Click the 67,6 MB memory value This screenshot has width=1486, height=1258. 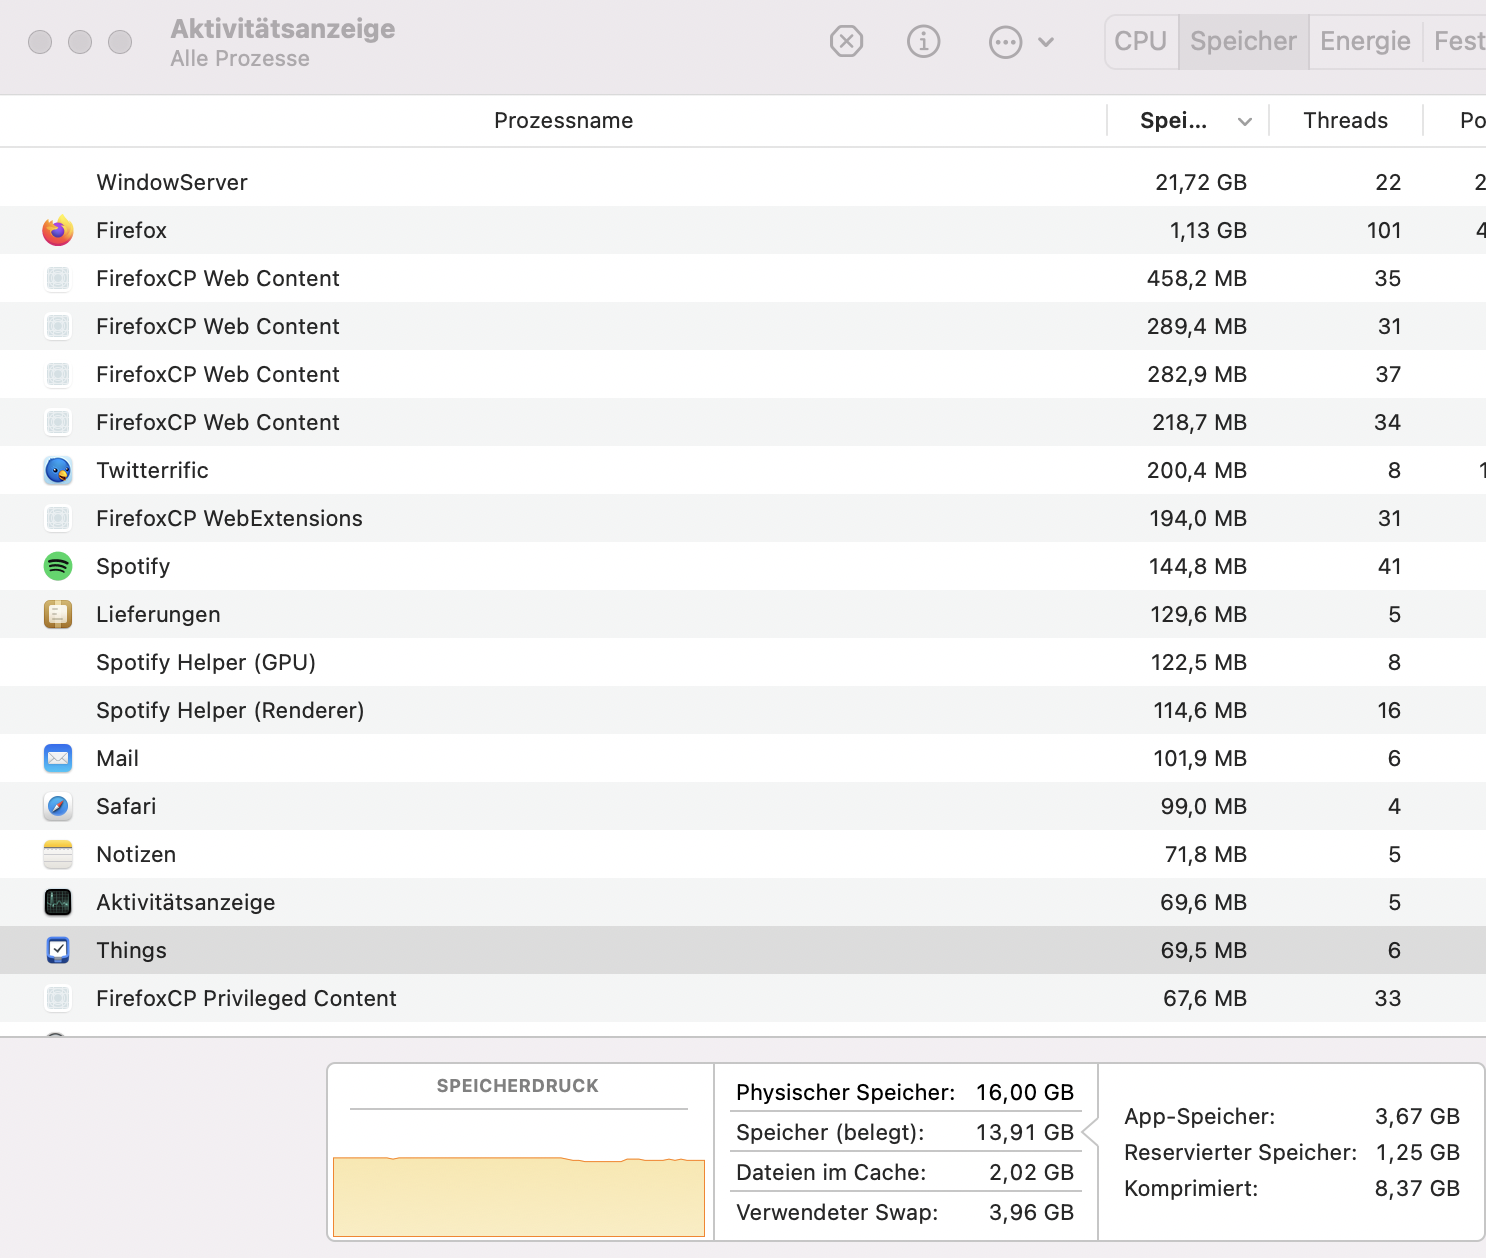[1205, 998]
